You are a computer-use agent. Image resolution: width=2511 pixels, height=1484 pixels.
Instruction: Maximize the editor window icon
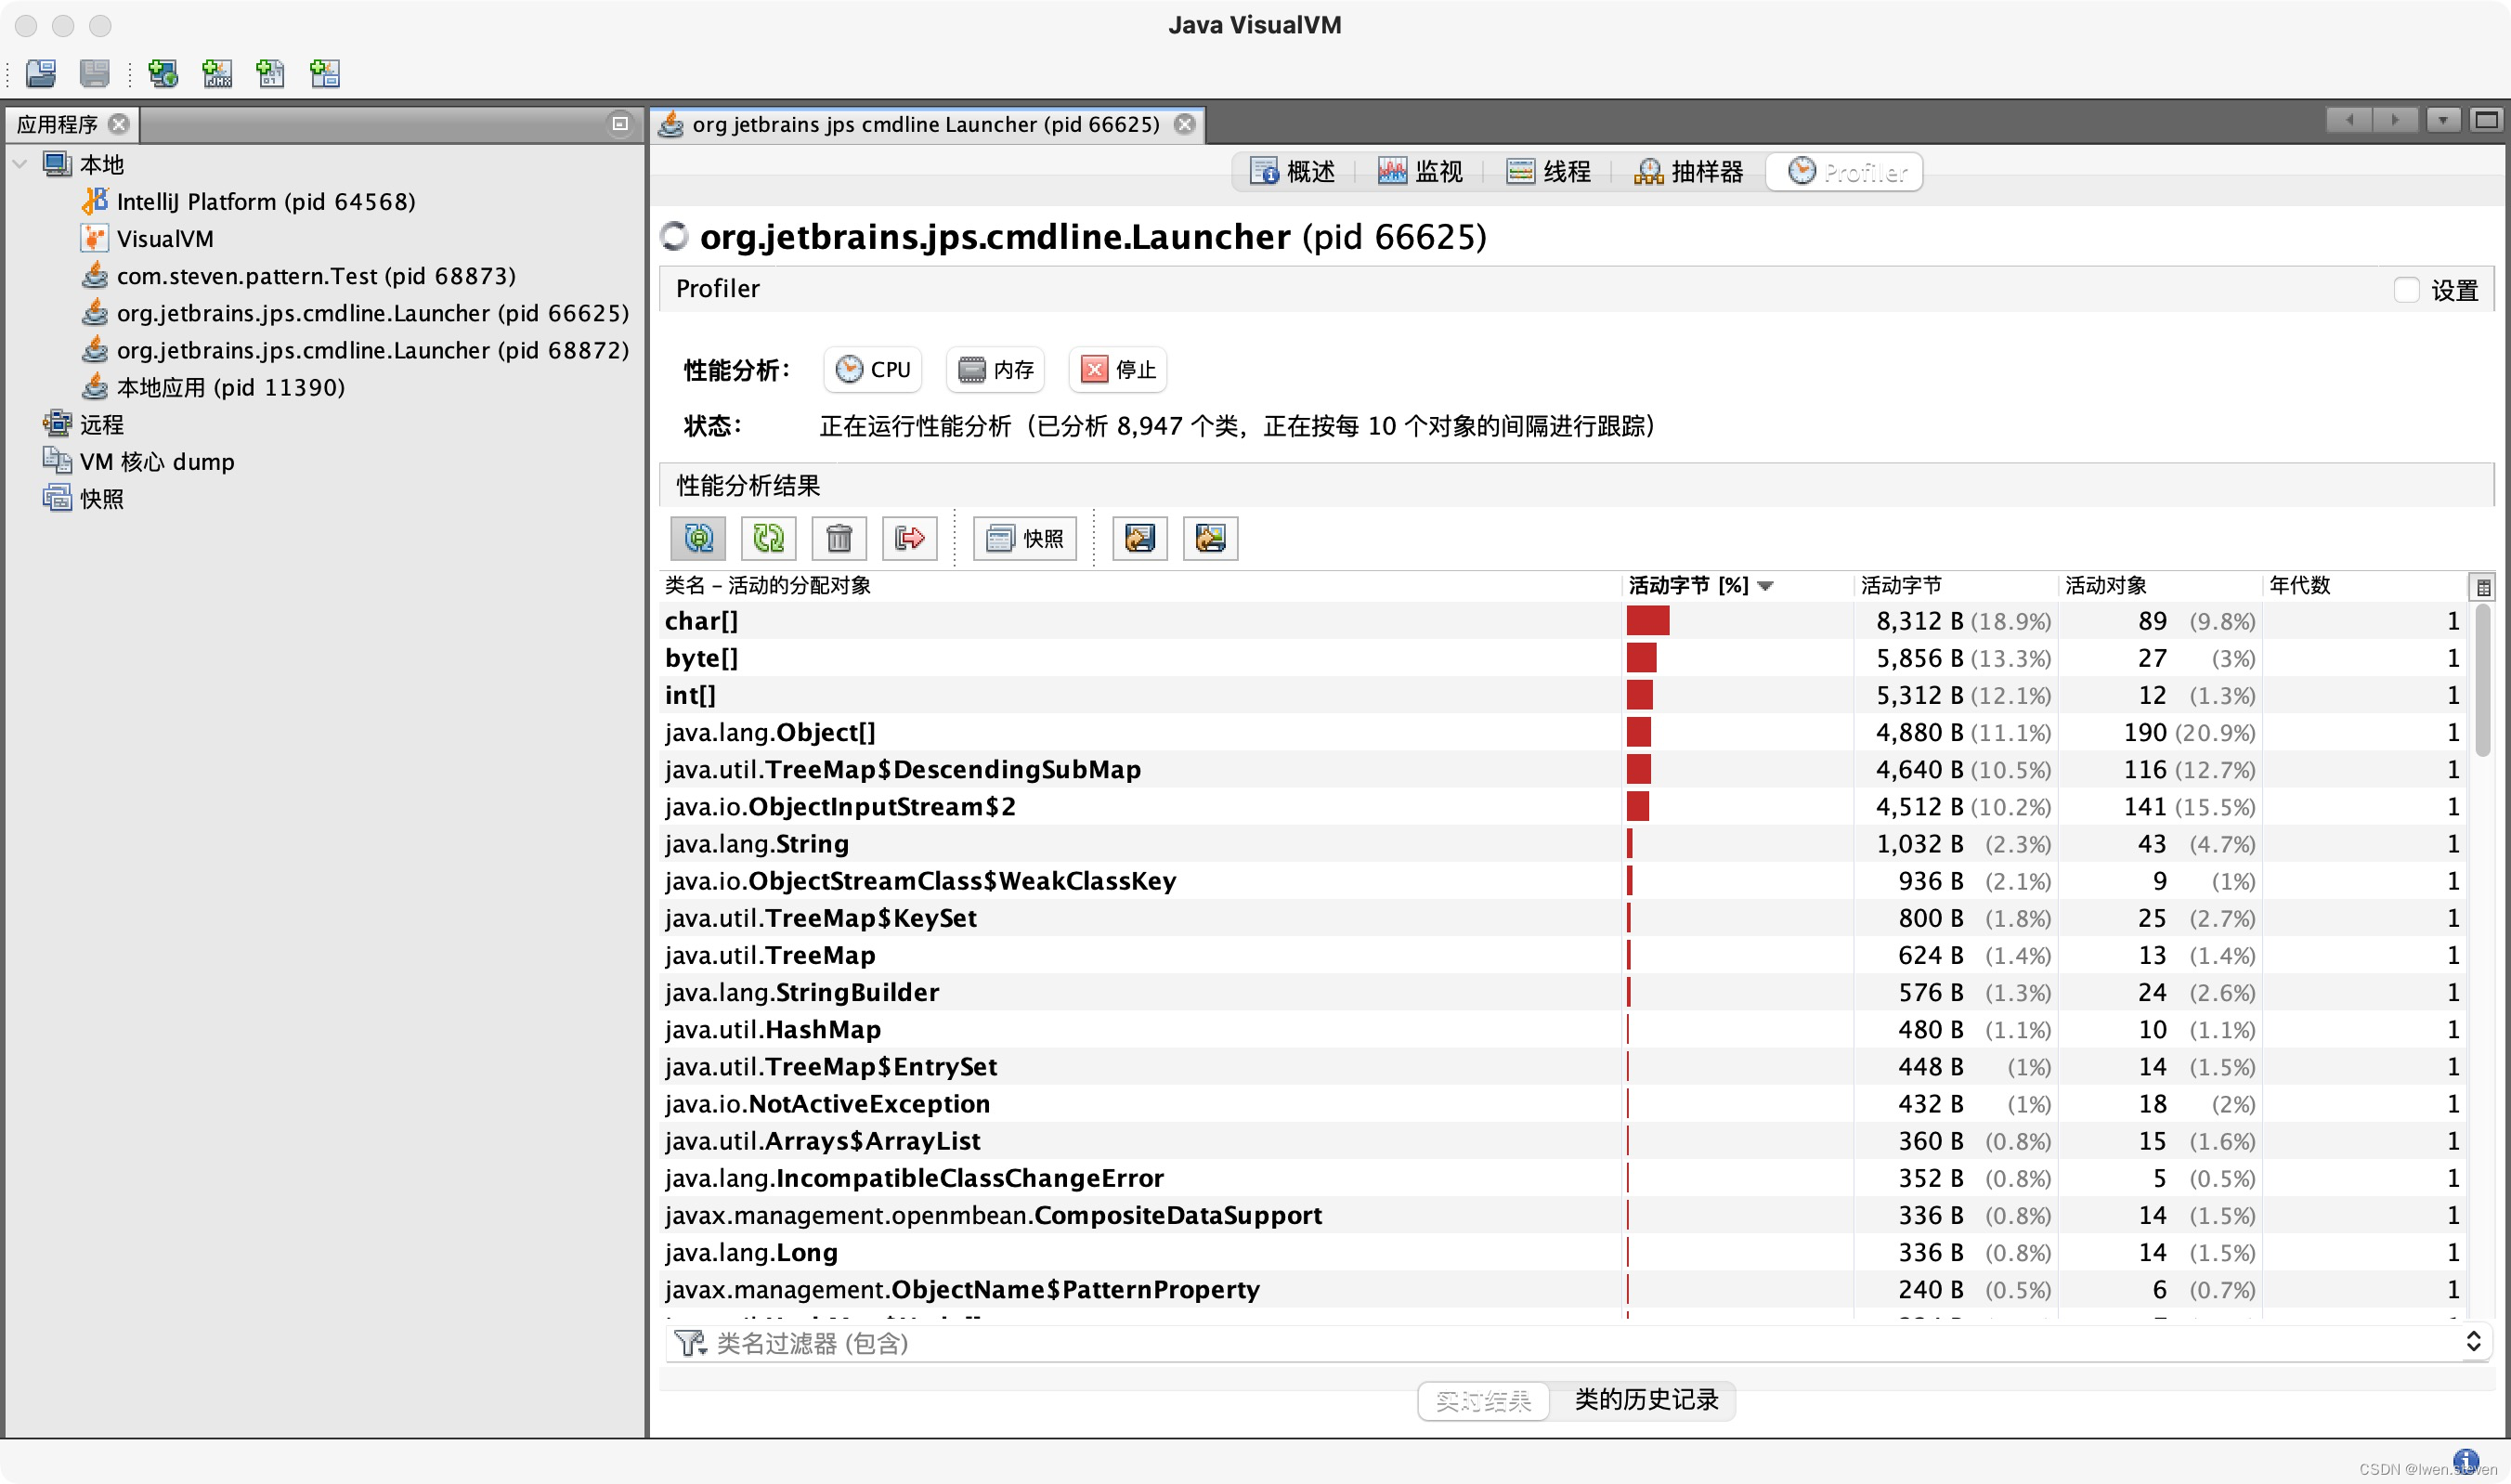(x=2486, y=120)
